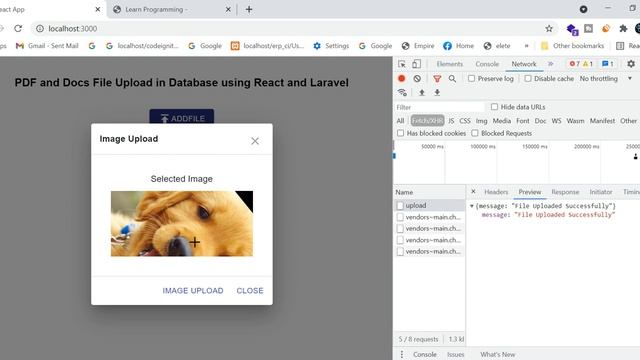Export HAR file download arrow
The image size is (640, 360).
pos(437,93)
